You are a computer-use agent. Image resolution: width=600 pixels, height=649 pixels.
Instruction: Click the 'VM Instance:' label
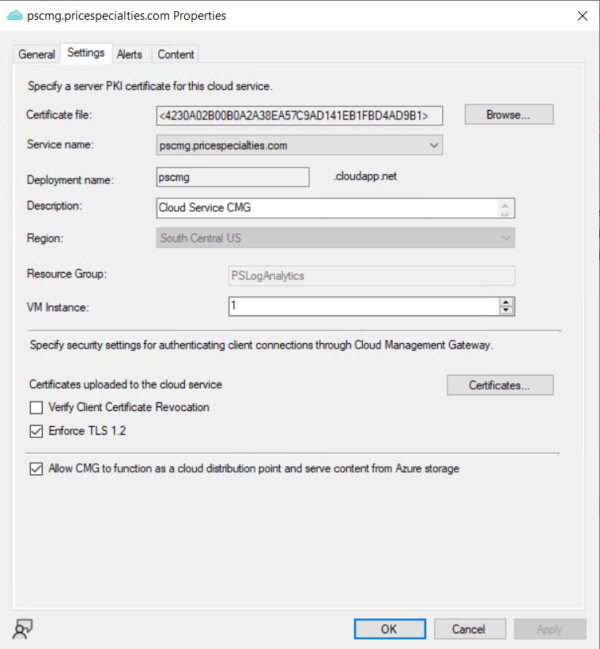(x=58, y=308)
